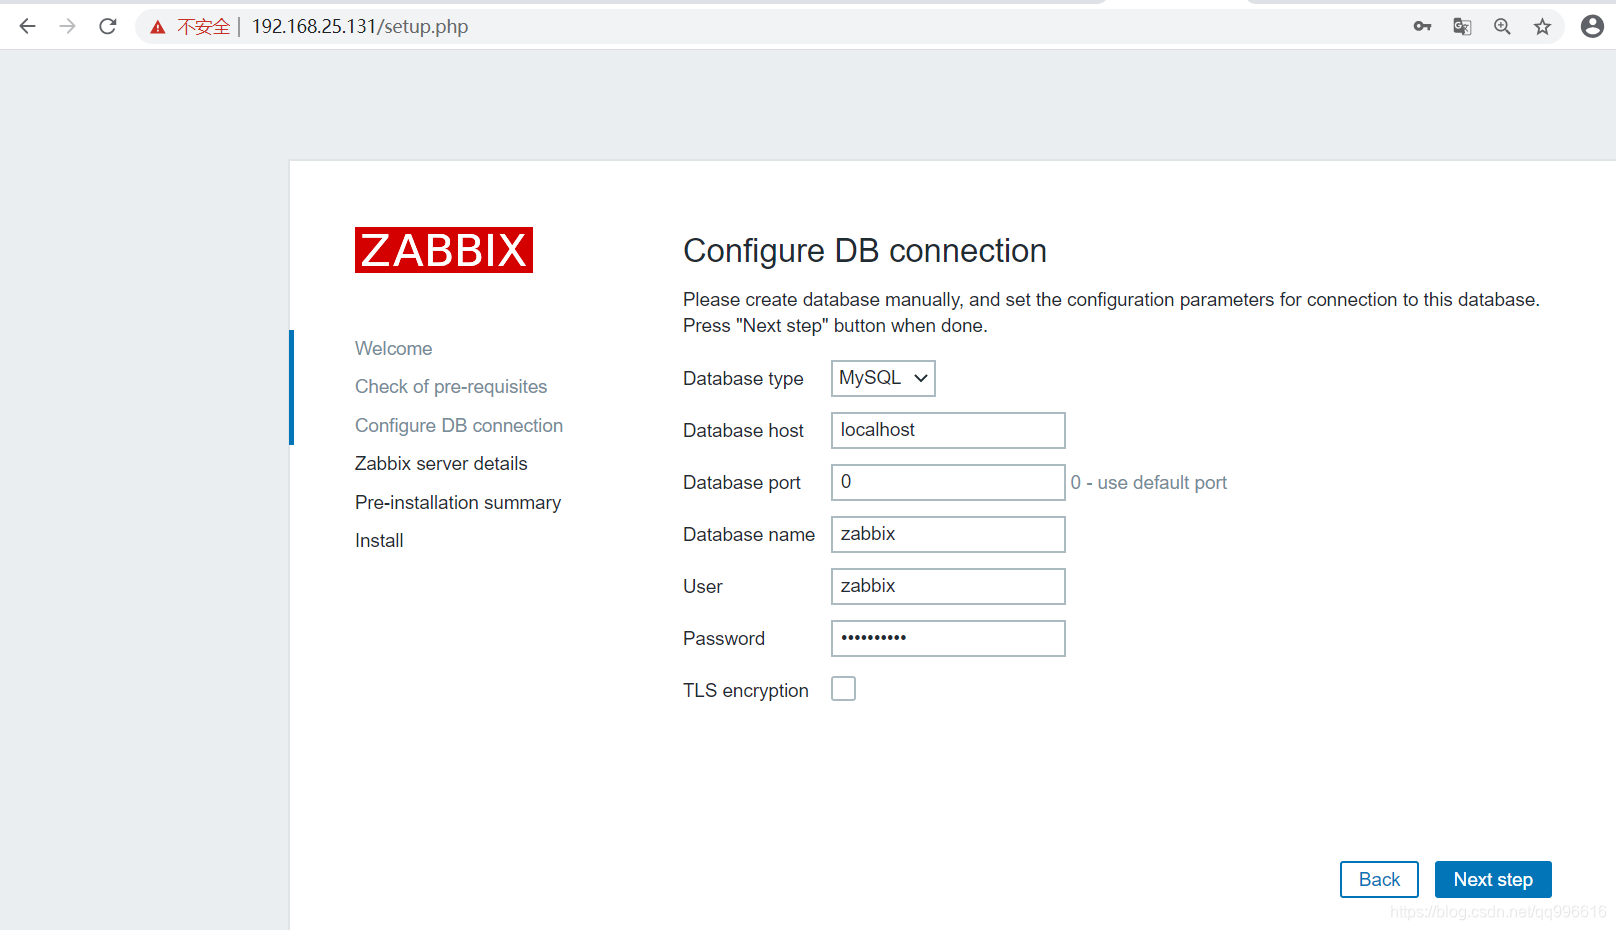Click the Database port label
The width and height of the screenshot is (1616, 930).
[x=742, y=482]
